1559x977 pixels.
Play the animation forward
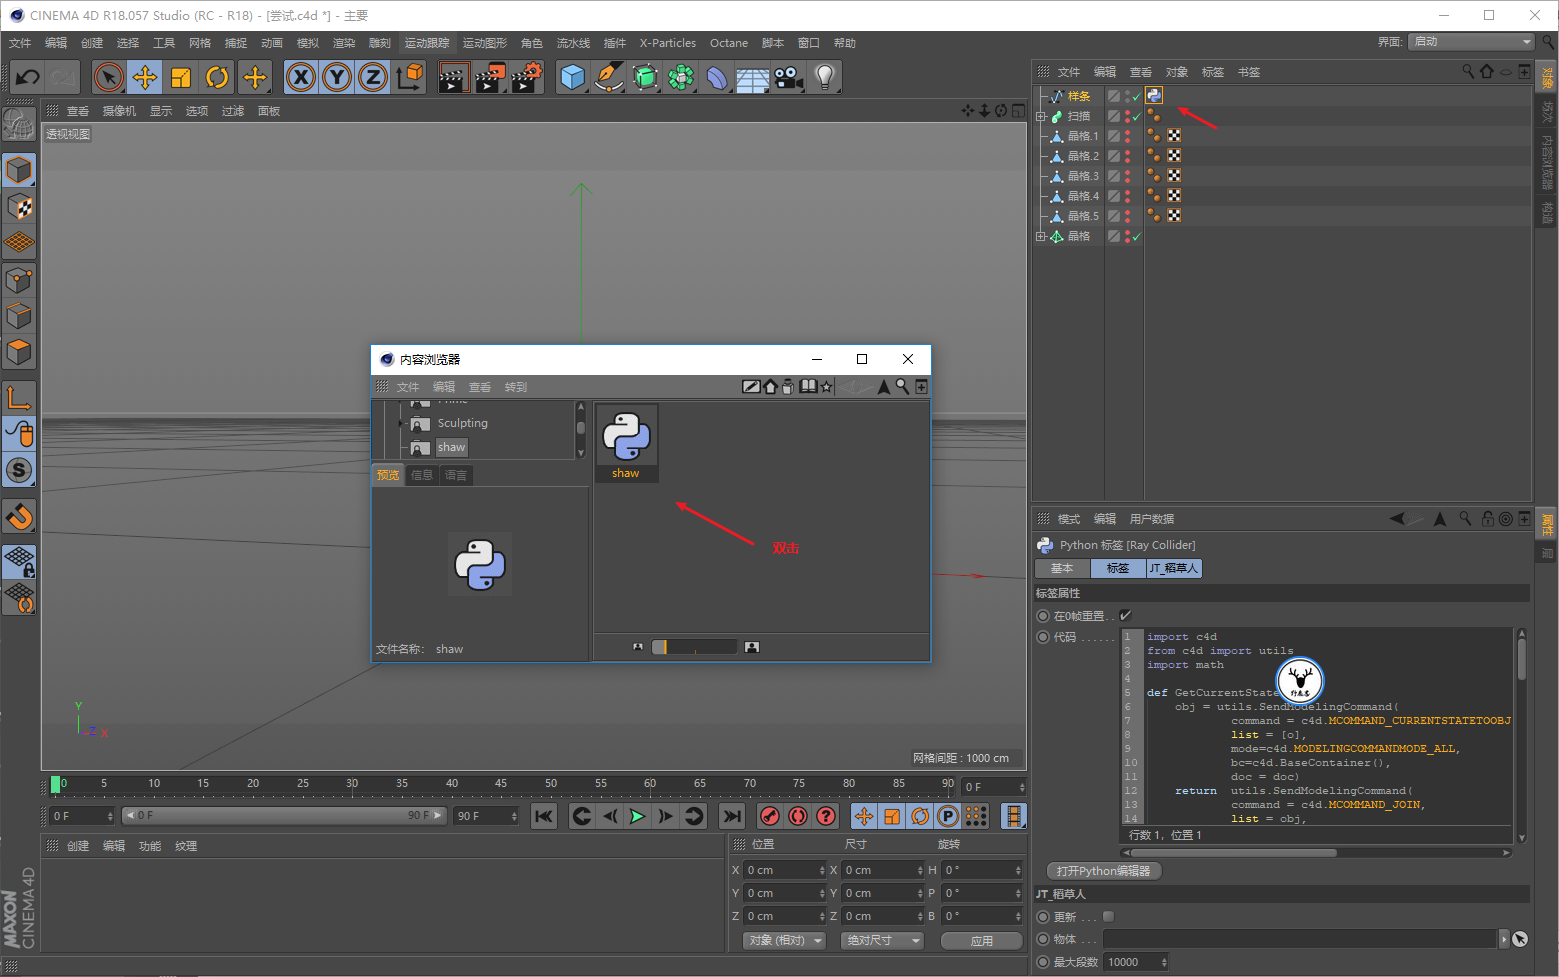(637, 816)
